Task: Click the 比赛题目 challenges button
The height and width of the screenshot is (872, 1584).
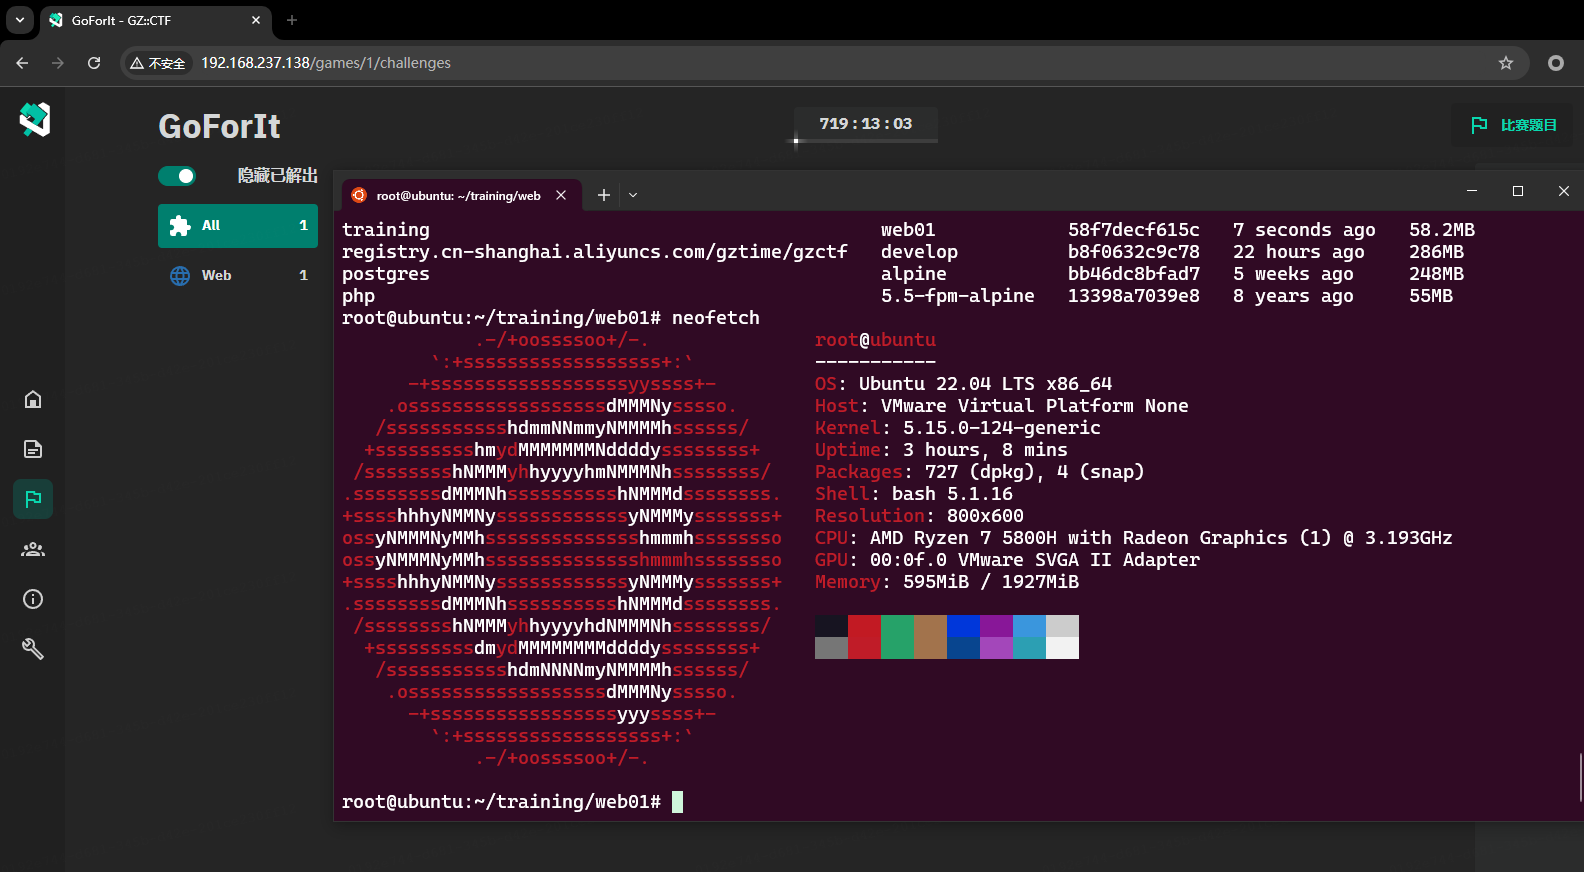Action: tap(1514, 125)
